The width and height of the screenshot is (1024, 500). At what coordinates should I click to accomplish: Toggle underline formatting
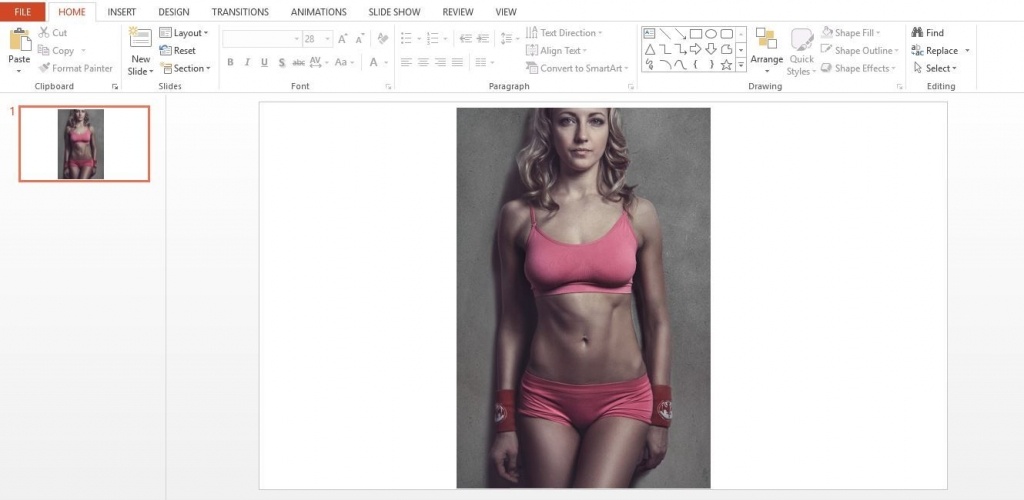(x=264, y=63)
